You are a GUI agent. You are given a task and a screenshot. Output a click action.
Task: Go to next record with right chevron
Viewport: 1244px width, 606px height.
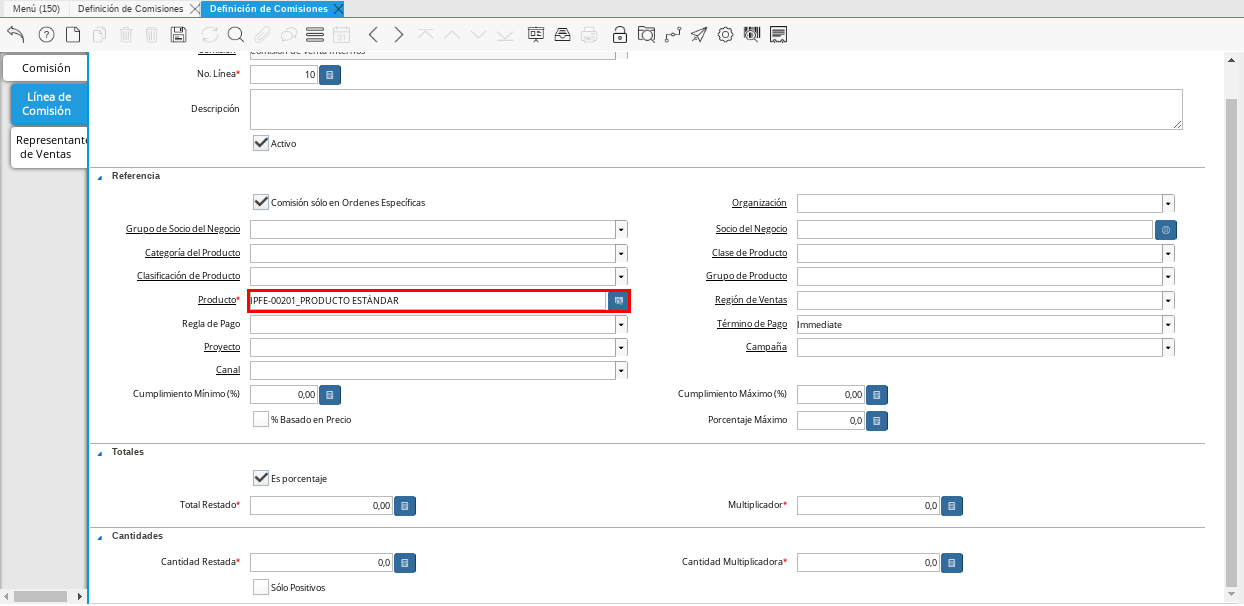point(399,35)
